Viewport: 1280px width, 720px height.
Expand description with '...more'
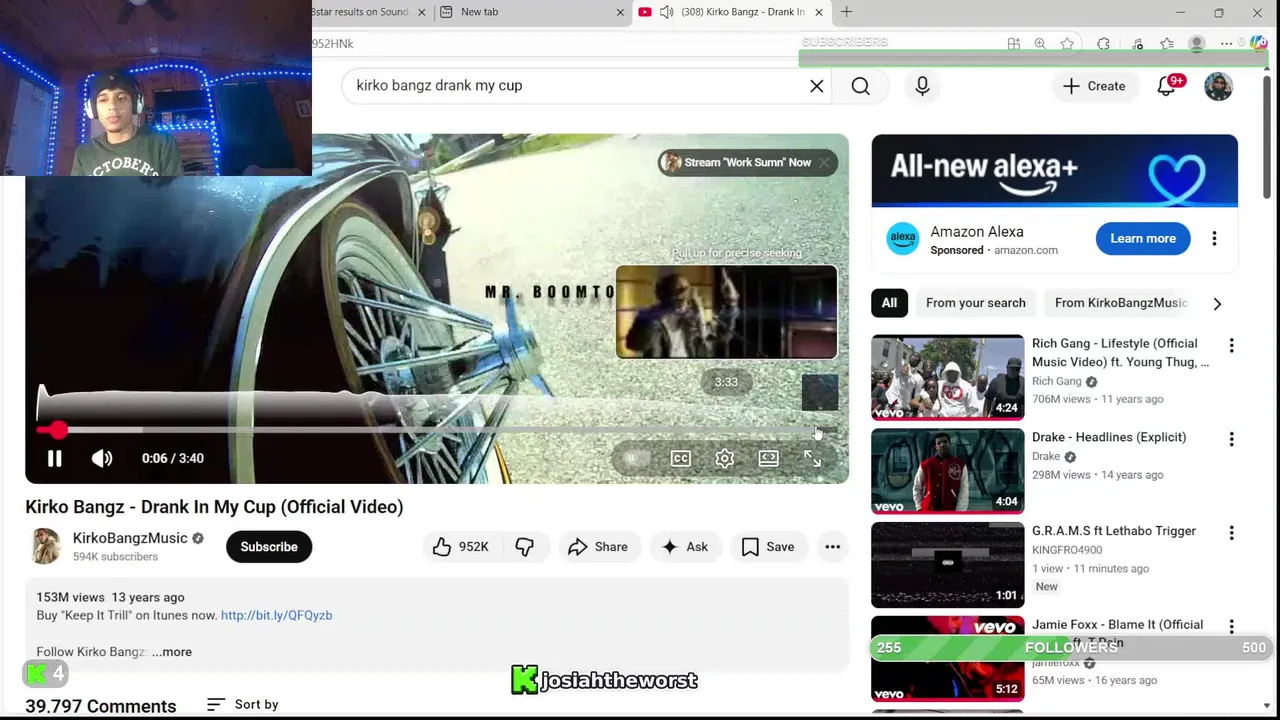pyautogui.click(x=172, y=652)
